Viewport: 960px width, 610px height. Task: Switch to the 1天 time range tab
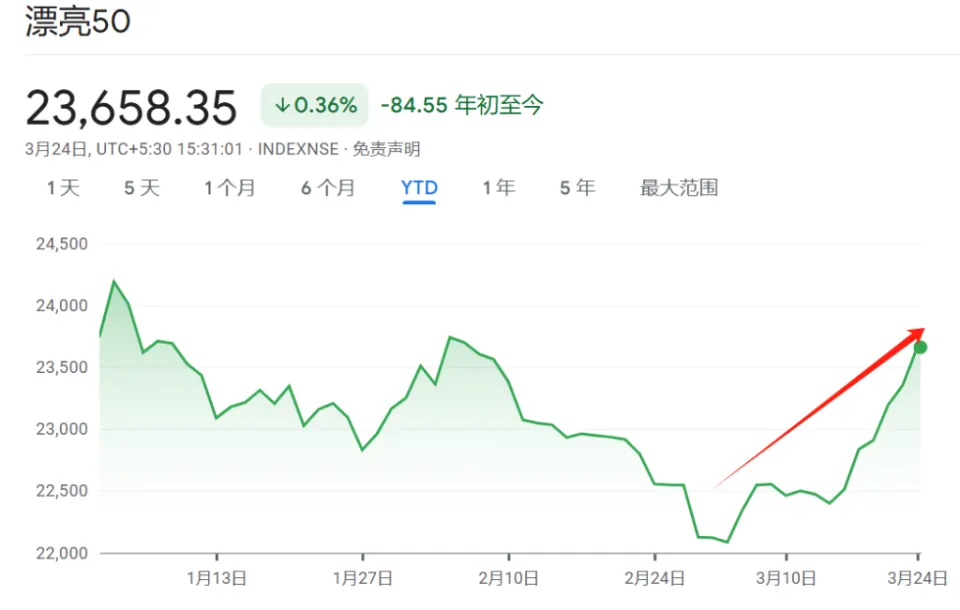pos(63,188)
